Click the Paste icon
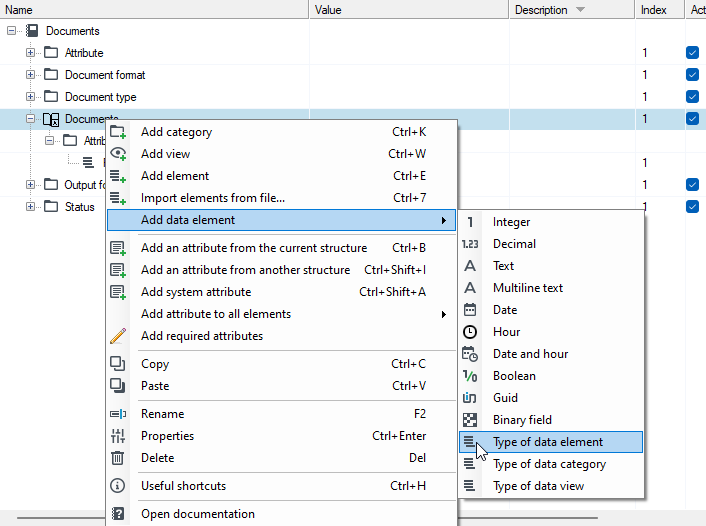Screen dimensions: 706x526 118,385
